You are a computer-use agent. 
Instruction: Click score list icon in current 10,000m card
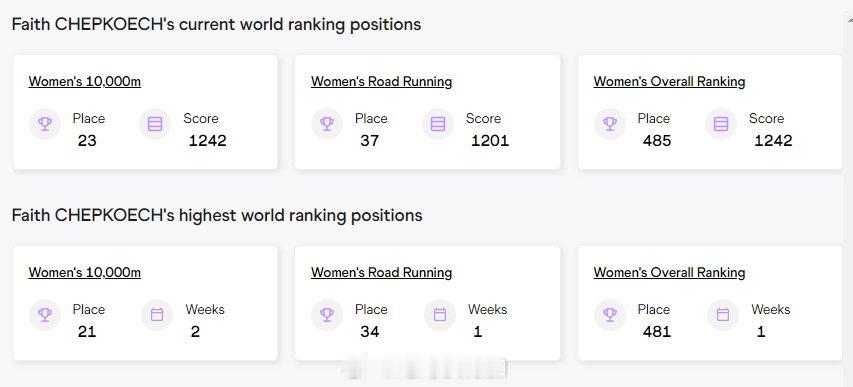(x=155, y=124)
